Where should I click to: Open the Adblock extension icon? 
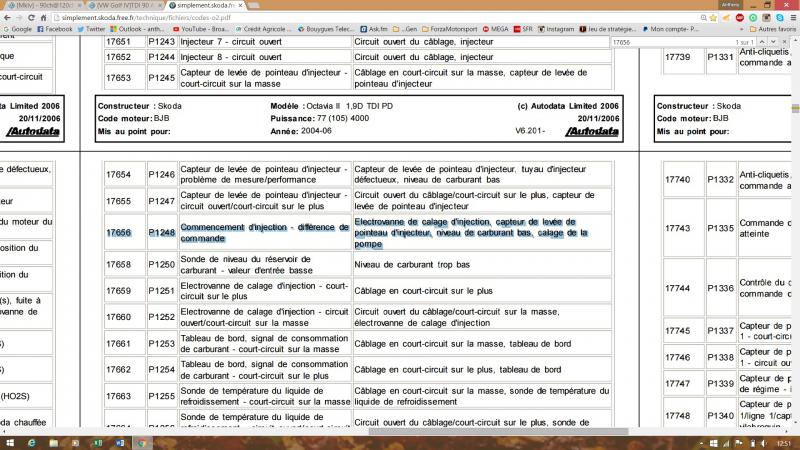(740, 17)
